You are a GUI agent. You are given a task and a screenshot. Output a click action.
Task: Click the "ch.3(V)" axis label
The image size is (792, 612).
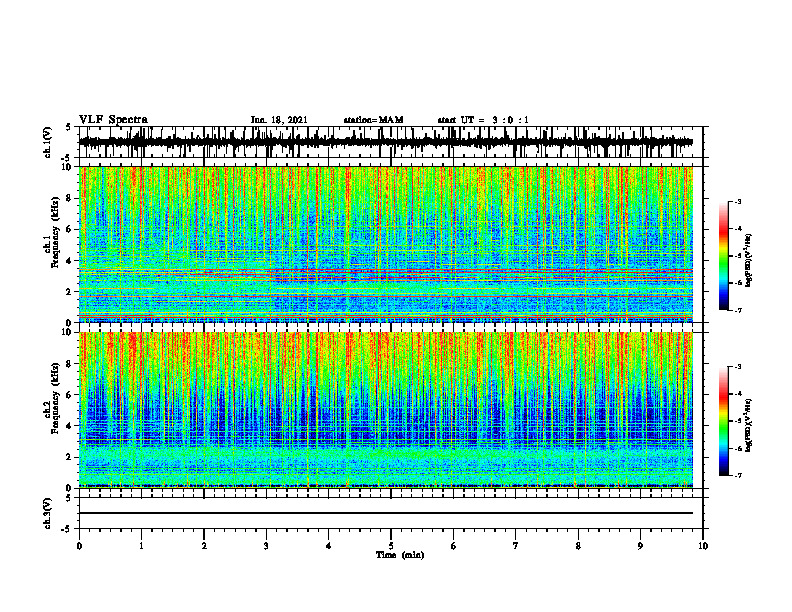click(48, 513)
